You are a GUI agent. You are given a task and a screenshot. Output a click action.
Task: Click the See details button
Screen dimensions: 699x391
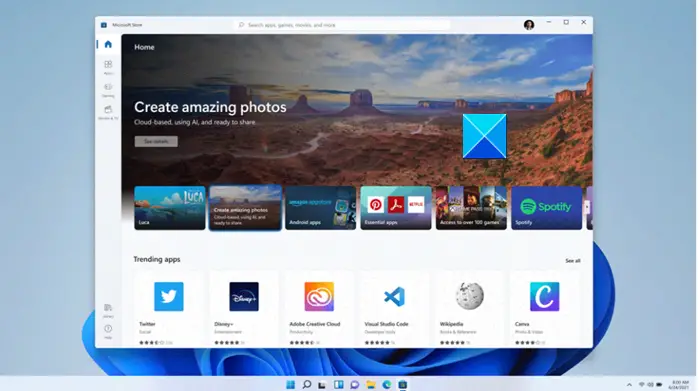[156, 141]
